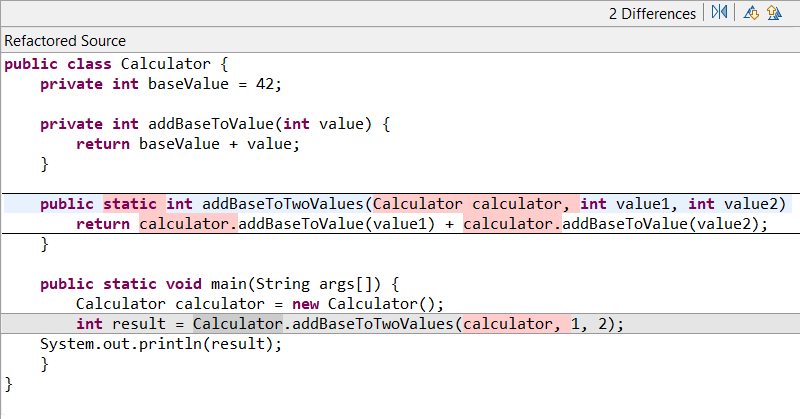The image size is (800, 419).
Task: Click 'int value2)' in the method signature
Action: pos(737,204)
